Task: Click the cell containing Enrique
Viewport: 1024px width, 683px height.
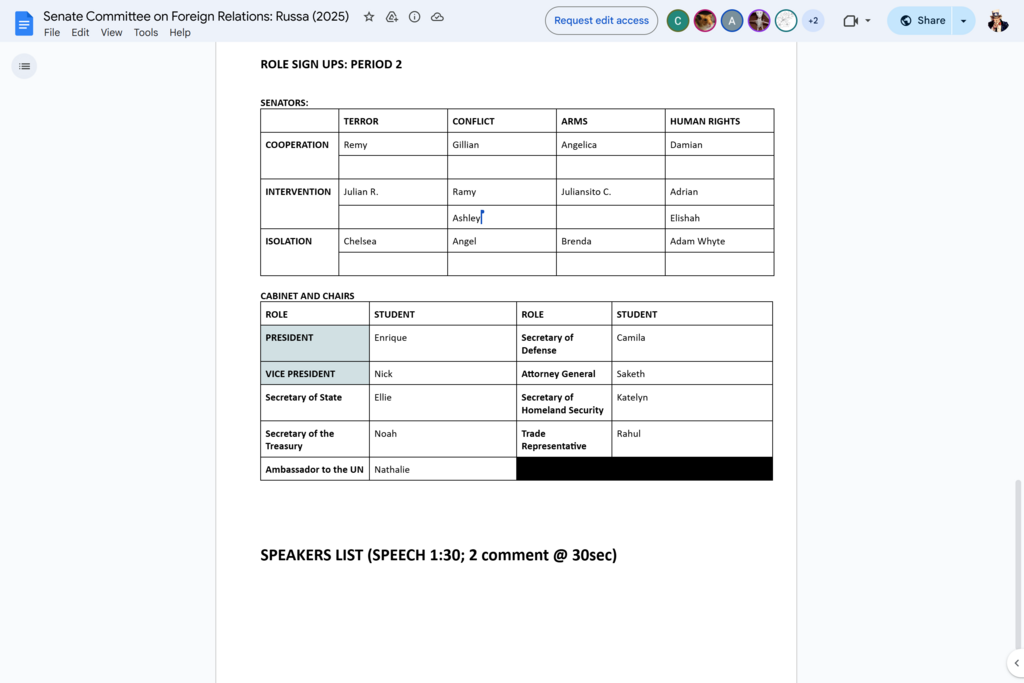Action: pos(443,343)
